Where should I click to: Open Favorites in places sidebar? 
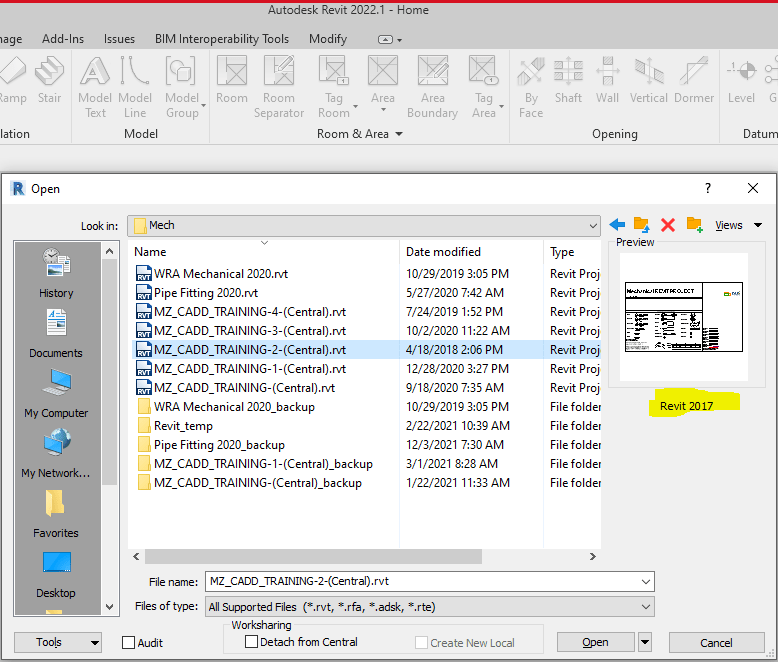coord(56,514)
